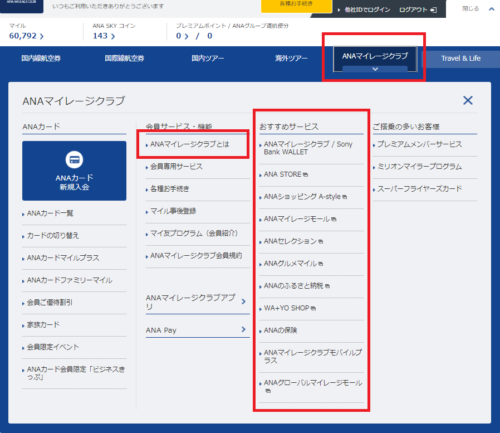Click the ANAカード新規入会 card button

pyautogui.click(x=74, y=171)
